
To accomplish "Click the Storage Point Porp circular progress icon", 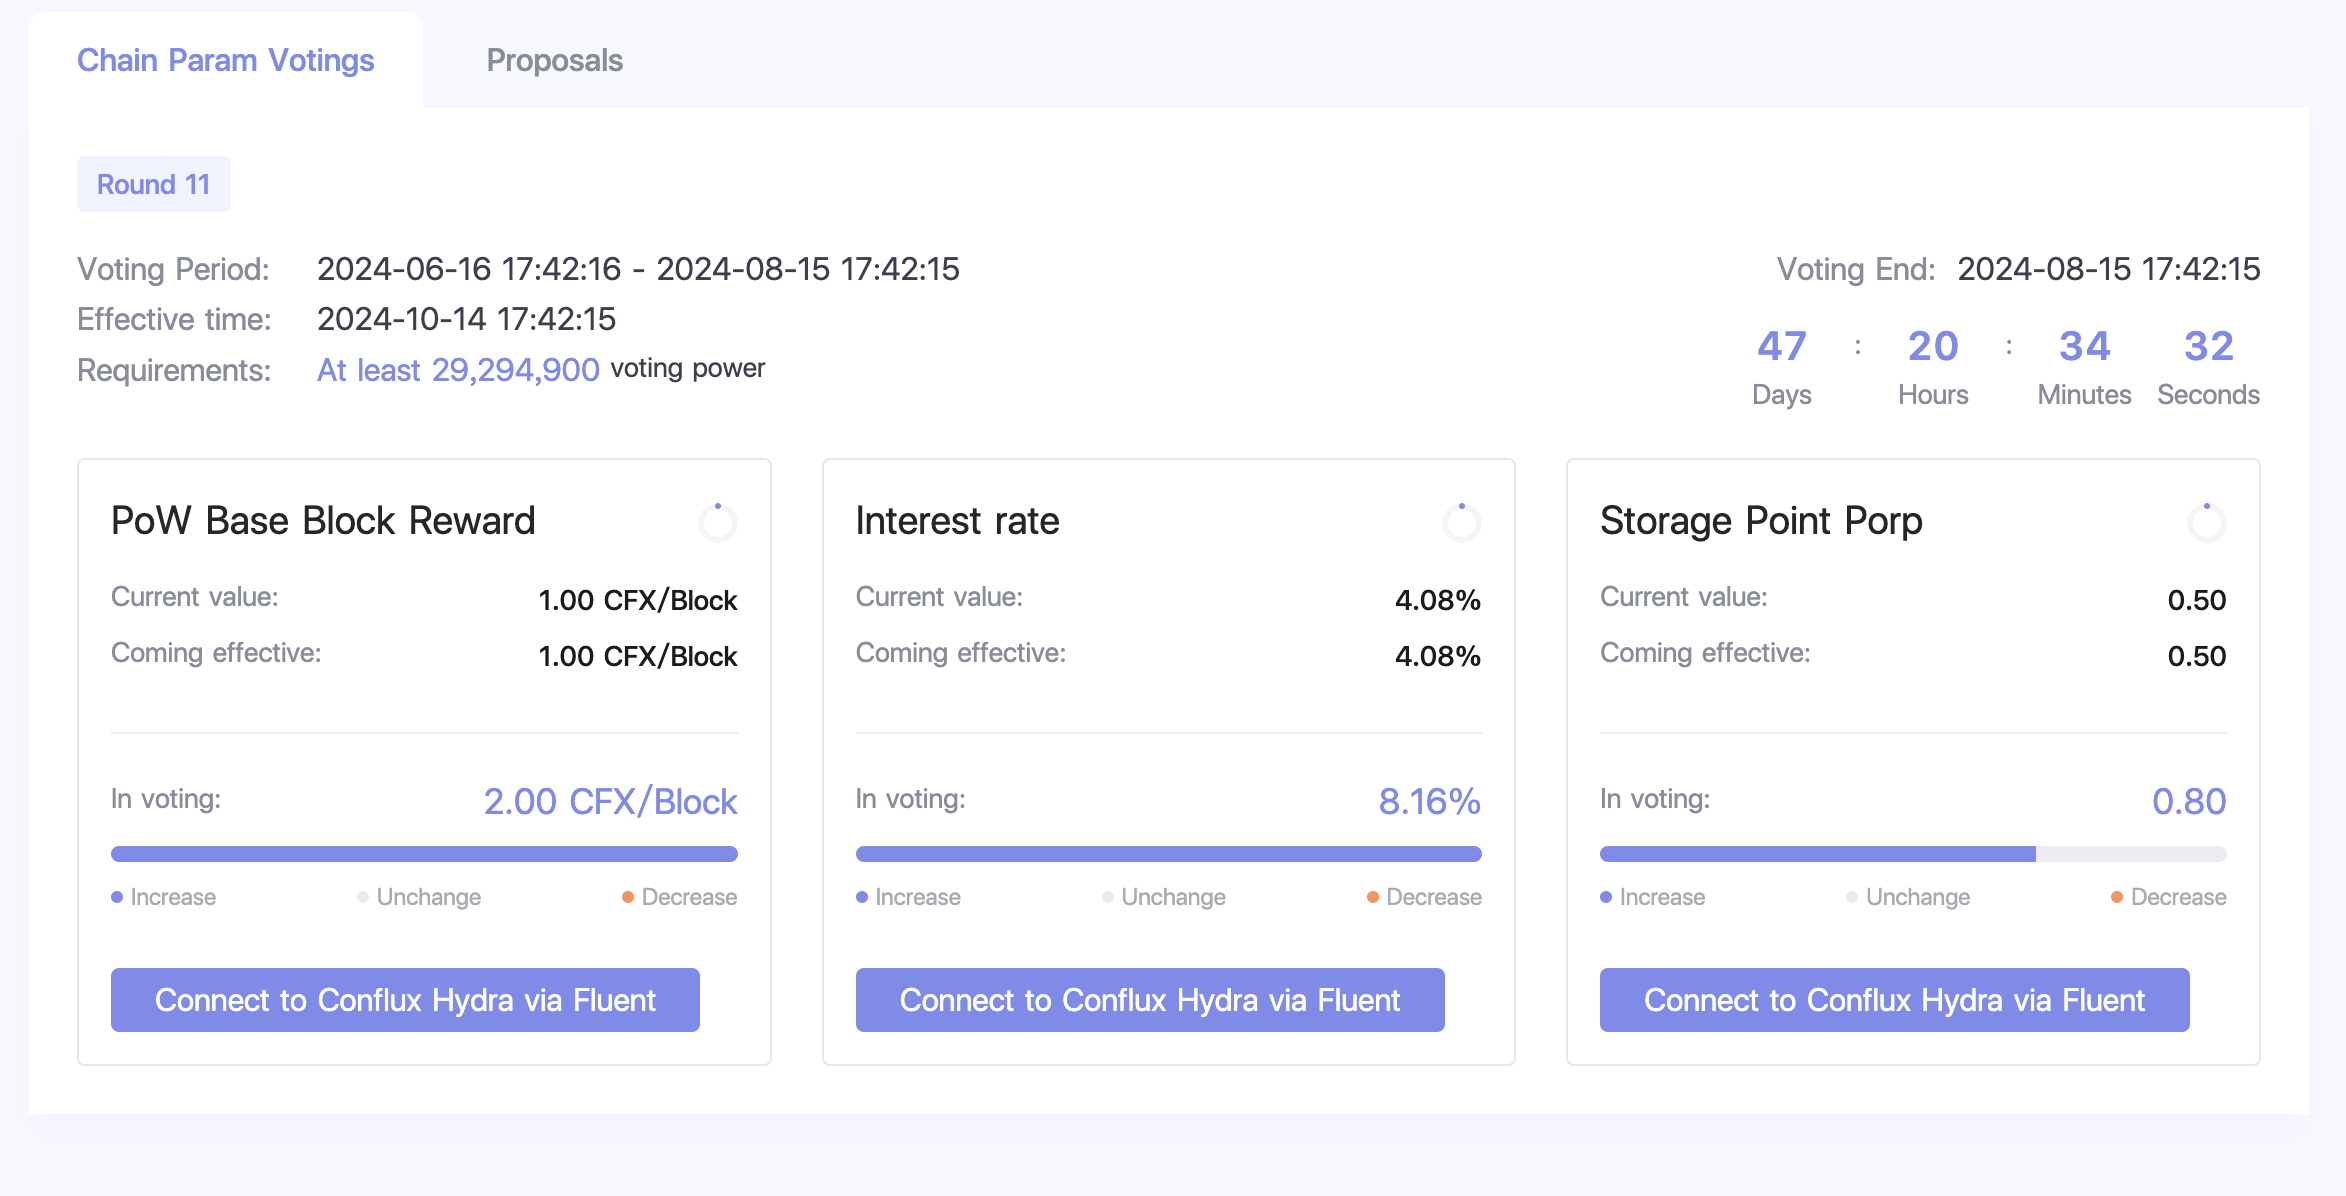I will [x=2206, y=522].
